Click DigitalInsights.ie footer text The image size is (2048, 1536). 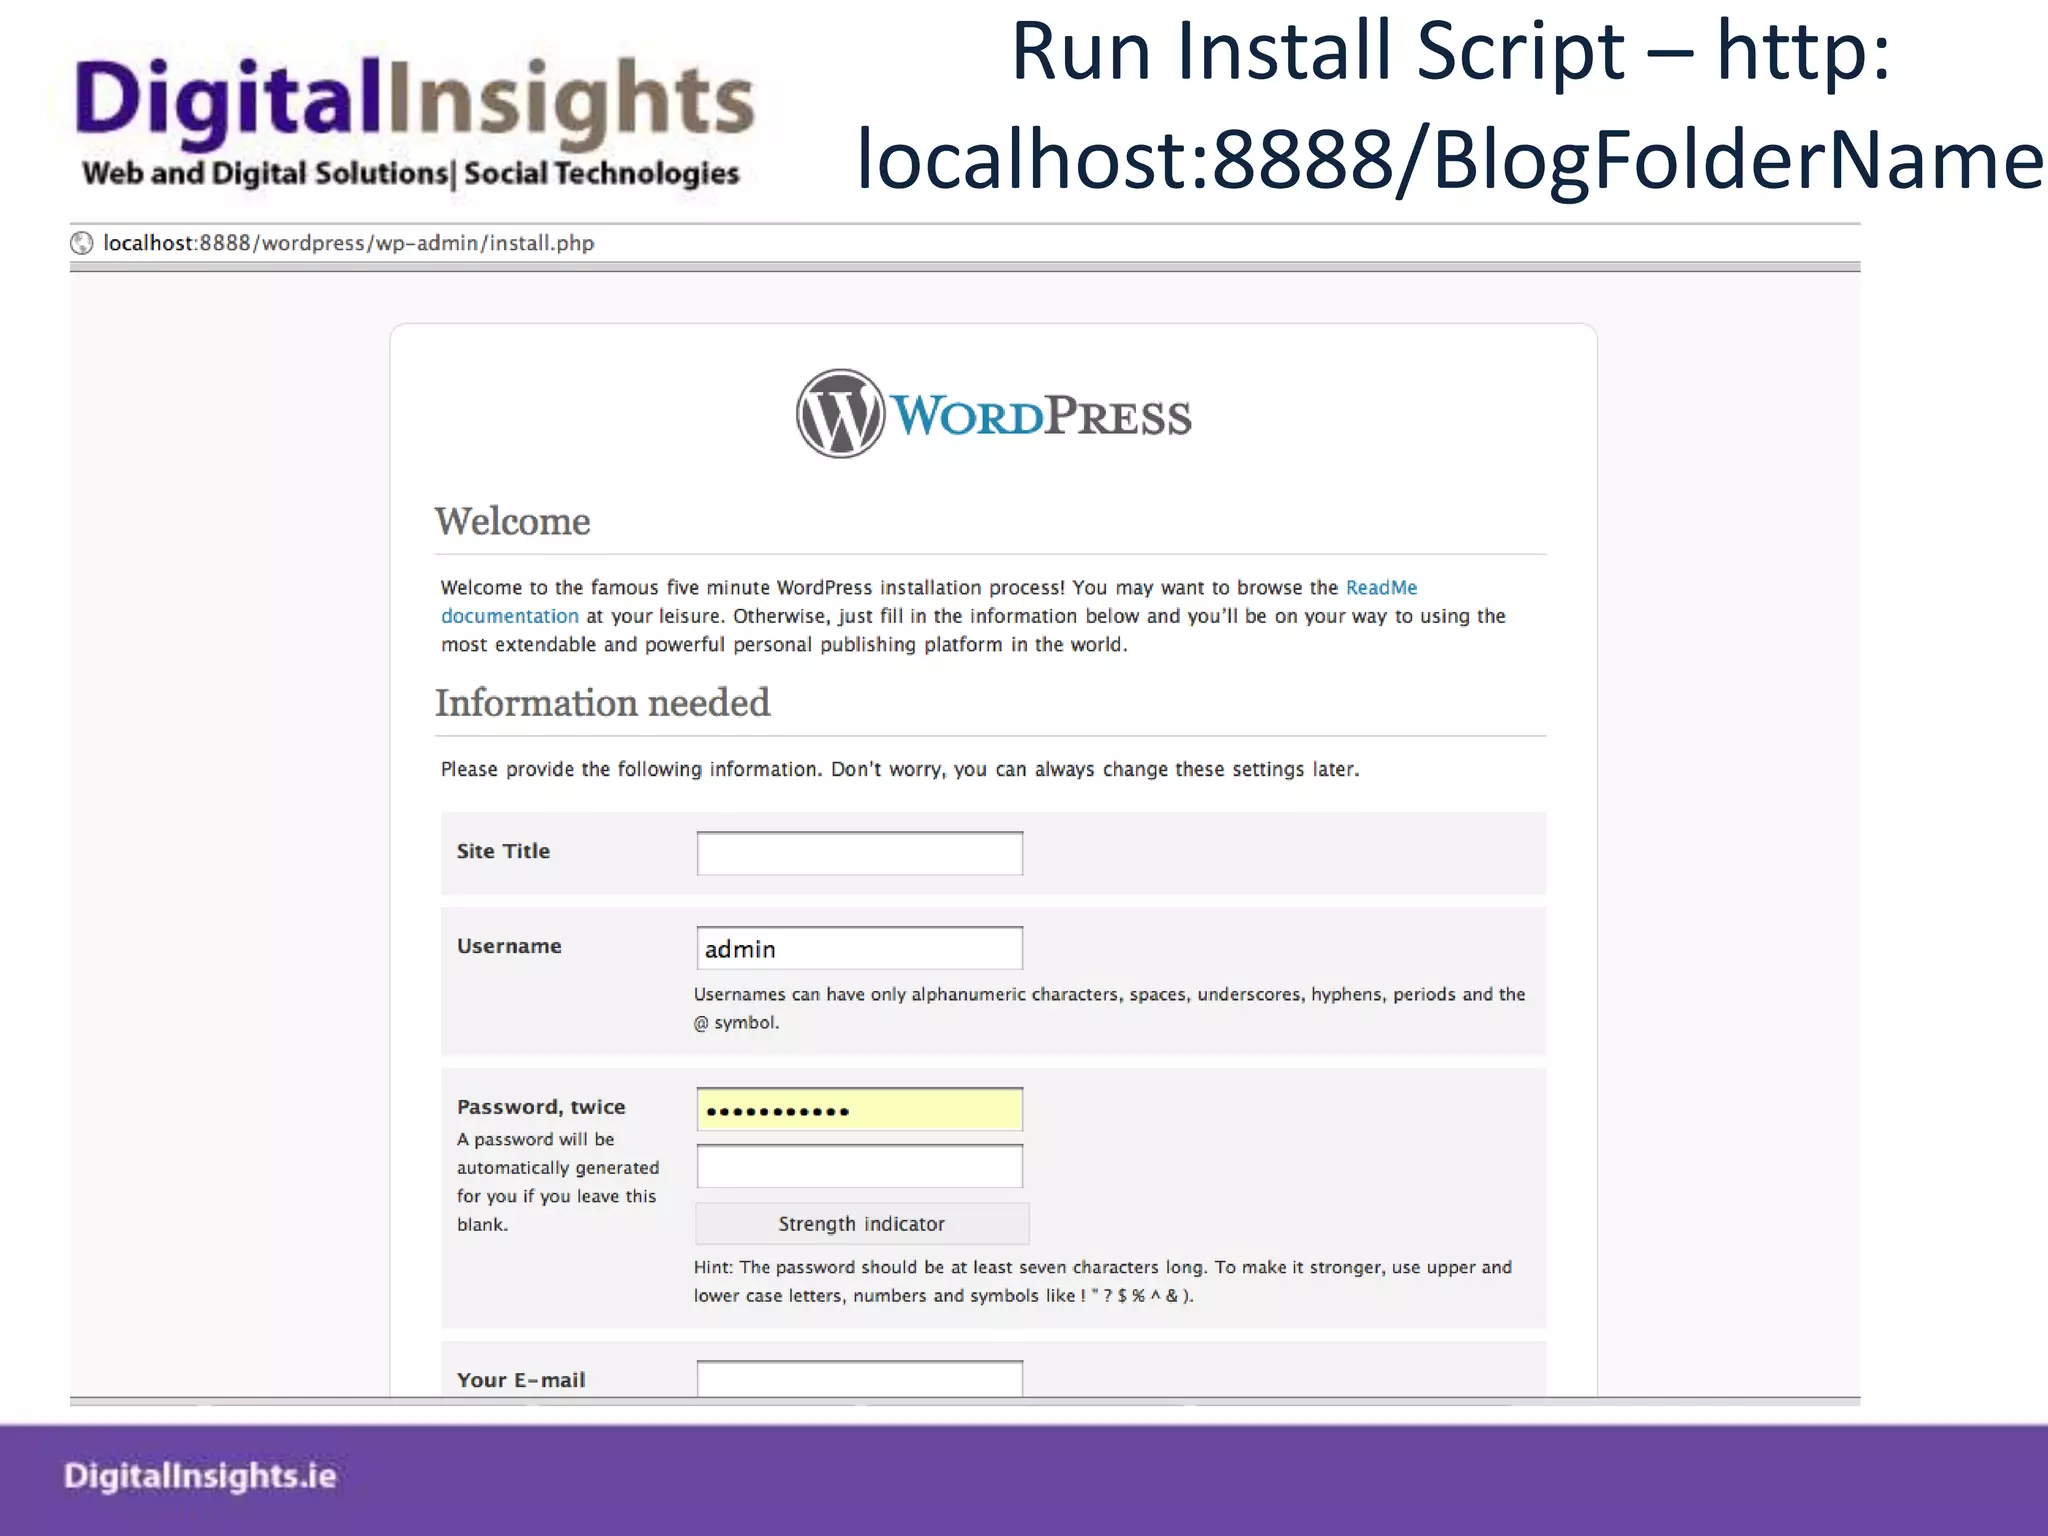pos(200,1476)
